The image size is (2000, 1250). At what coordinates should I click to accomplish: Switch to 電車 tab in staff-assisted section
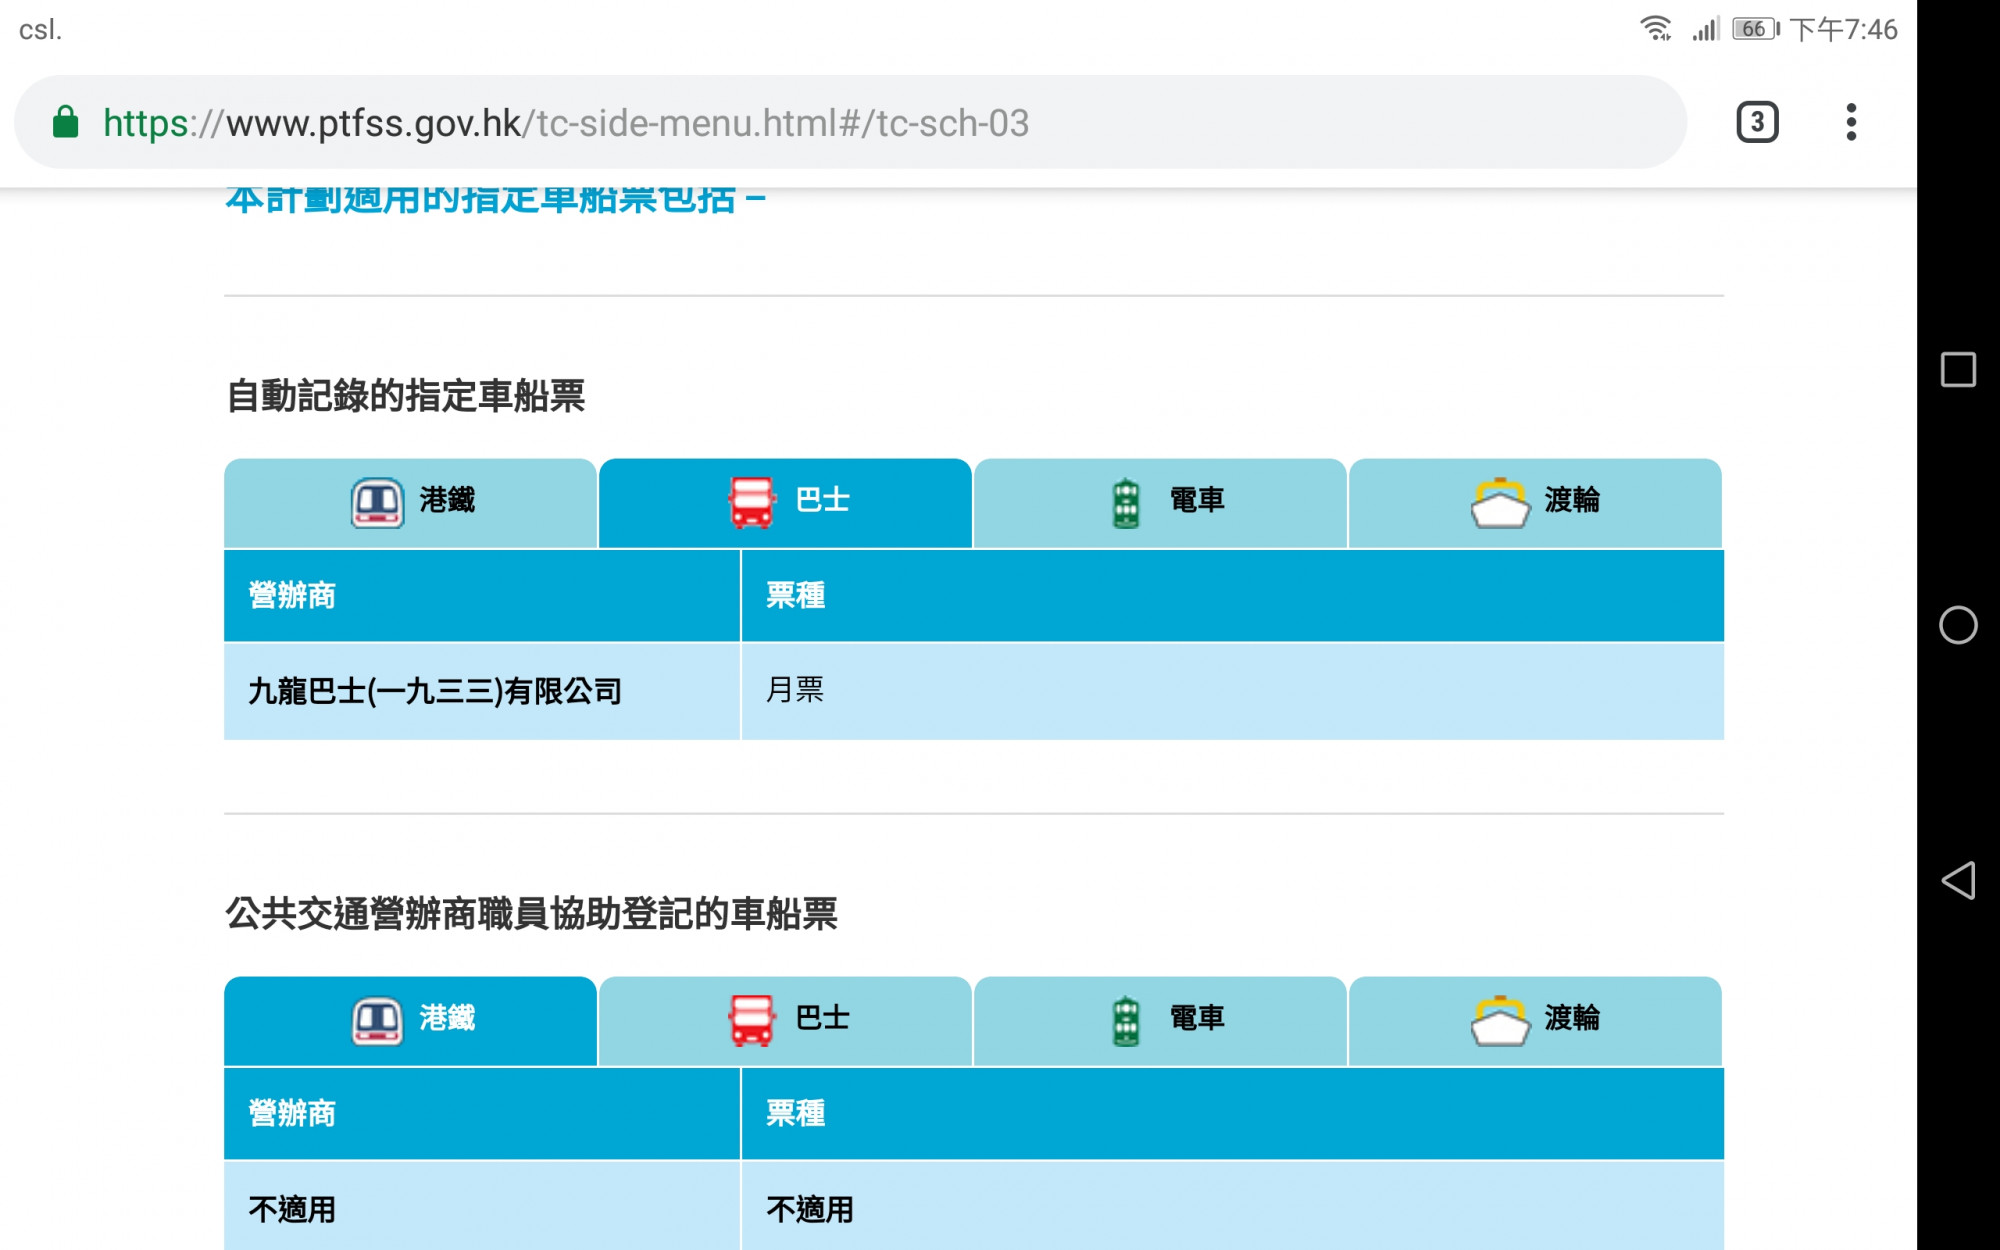click(1197, 1018)
